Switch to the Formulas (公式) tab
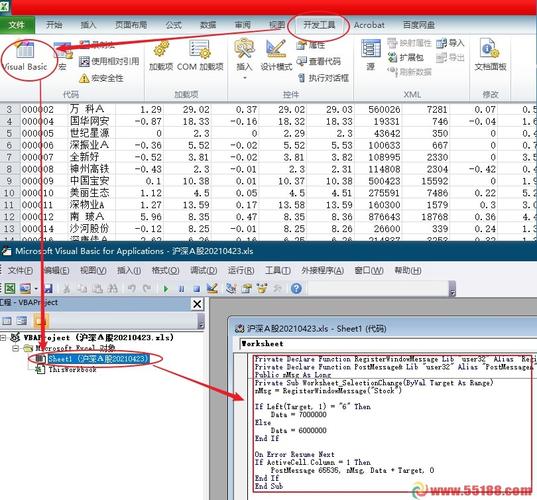This screenshot has height=500, width=537. coord(174,25)
